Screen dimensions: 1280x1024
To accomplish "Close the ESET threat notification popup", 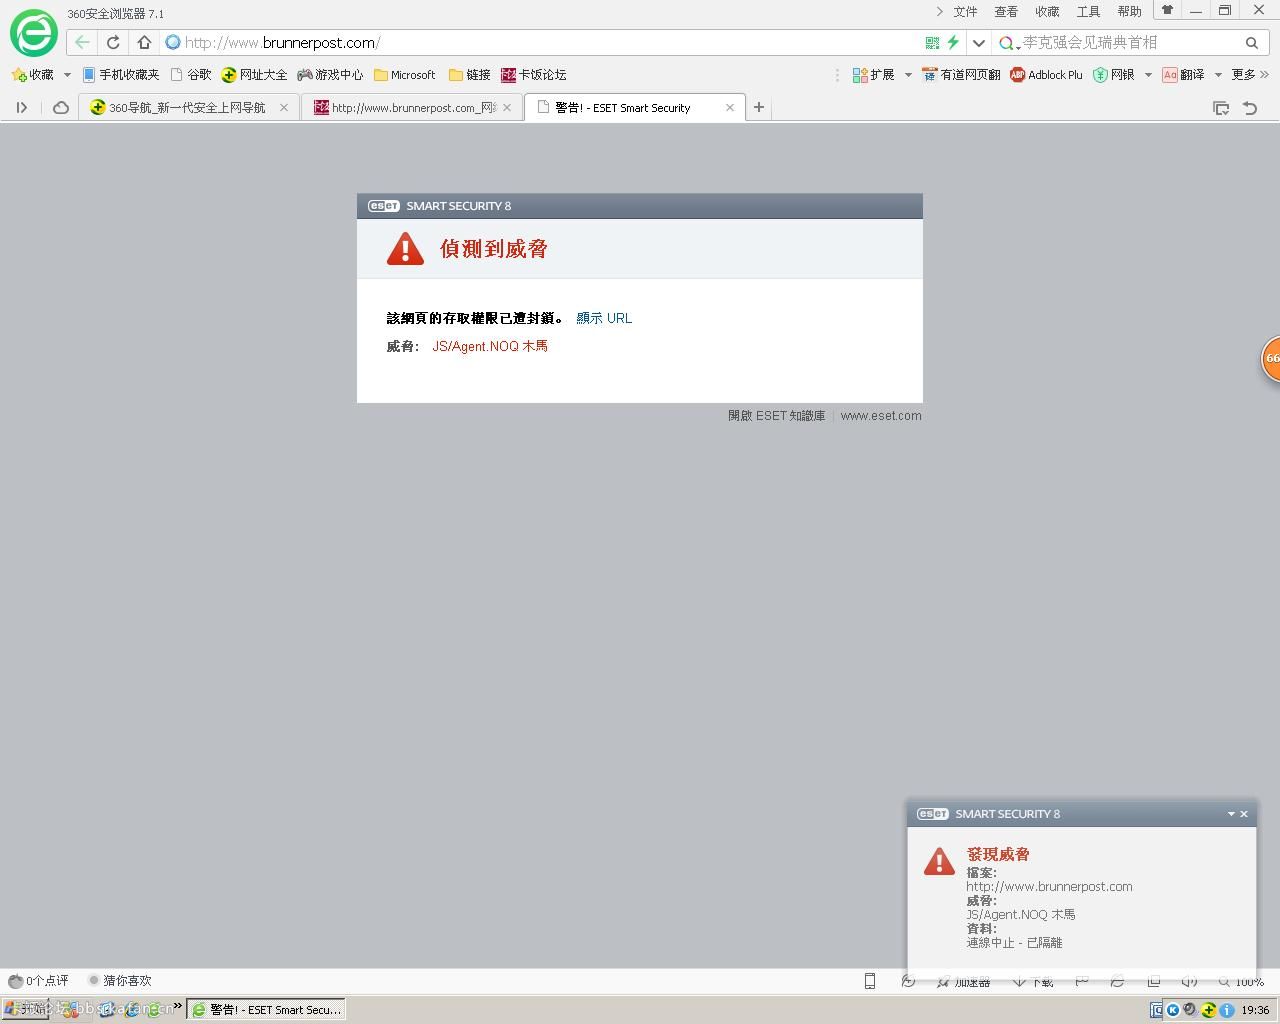I will [x=1244, y=814].
